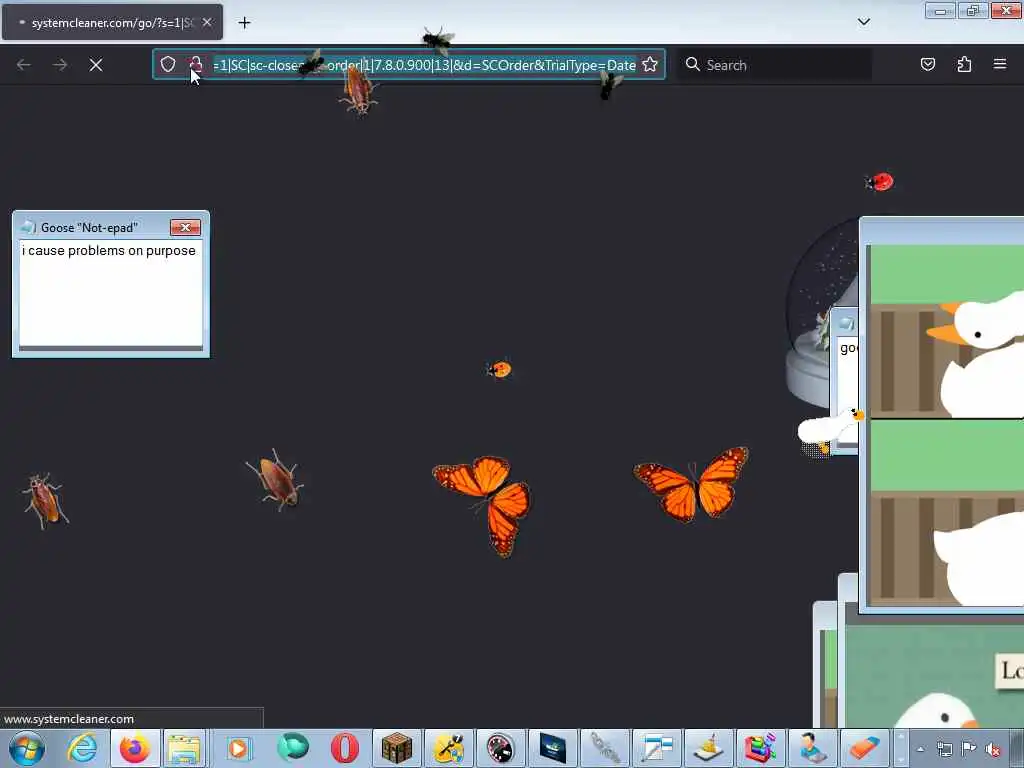Open Windows Explorer folder on taskbar
1024x768 pixels.
(x=185, y=749)
